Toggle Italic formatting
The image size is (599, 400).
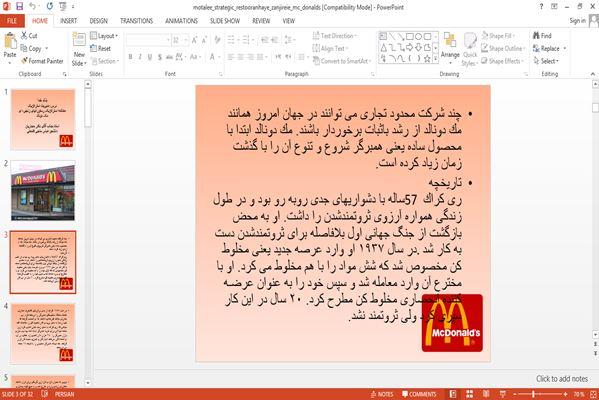(x=140, y=57)
